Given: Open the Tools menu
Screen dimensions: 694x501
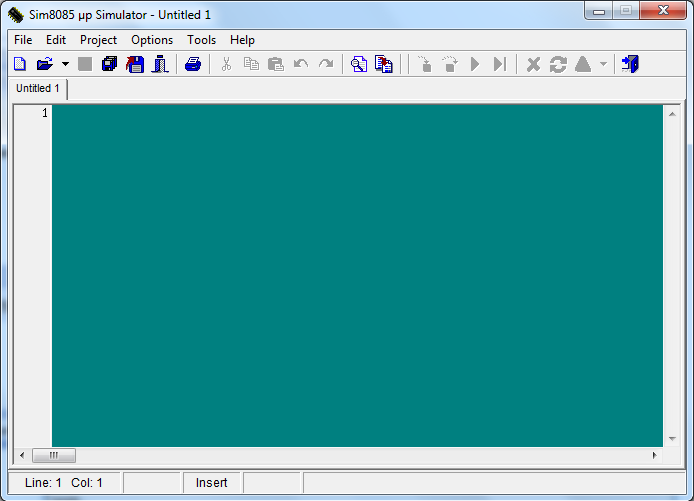Looking at the screenshot, I should coord(201,40).
